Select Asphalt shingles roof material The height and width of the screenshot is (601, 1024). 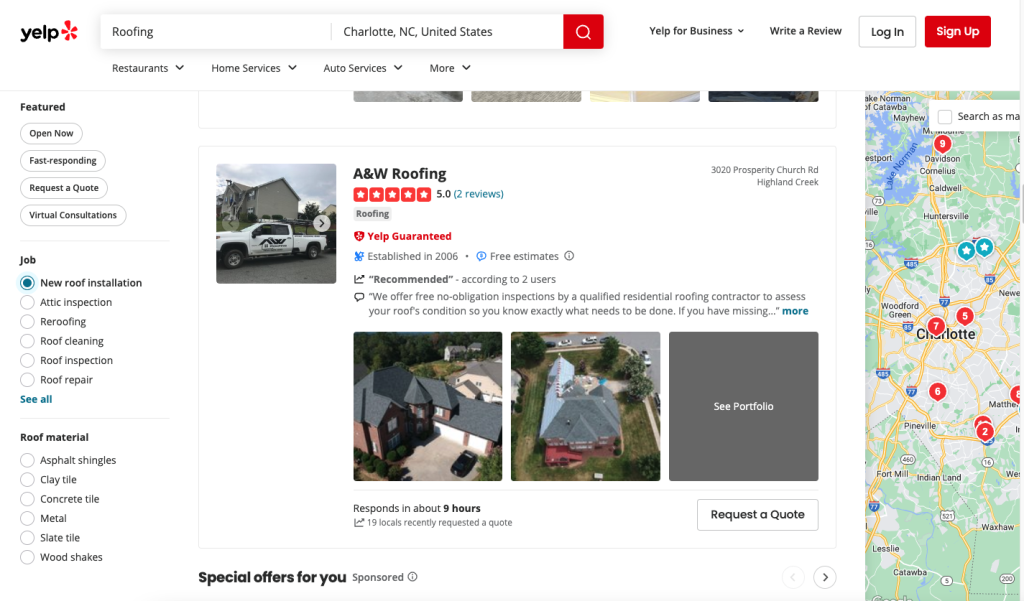(x=27, y=460)
